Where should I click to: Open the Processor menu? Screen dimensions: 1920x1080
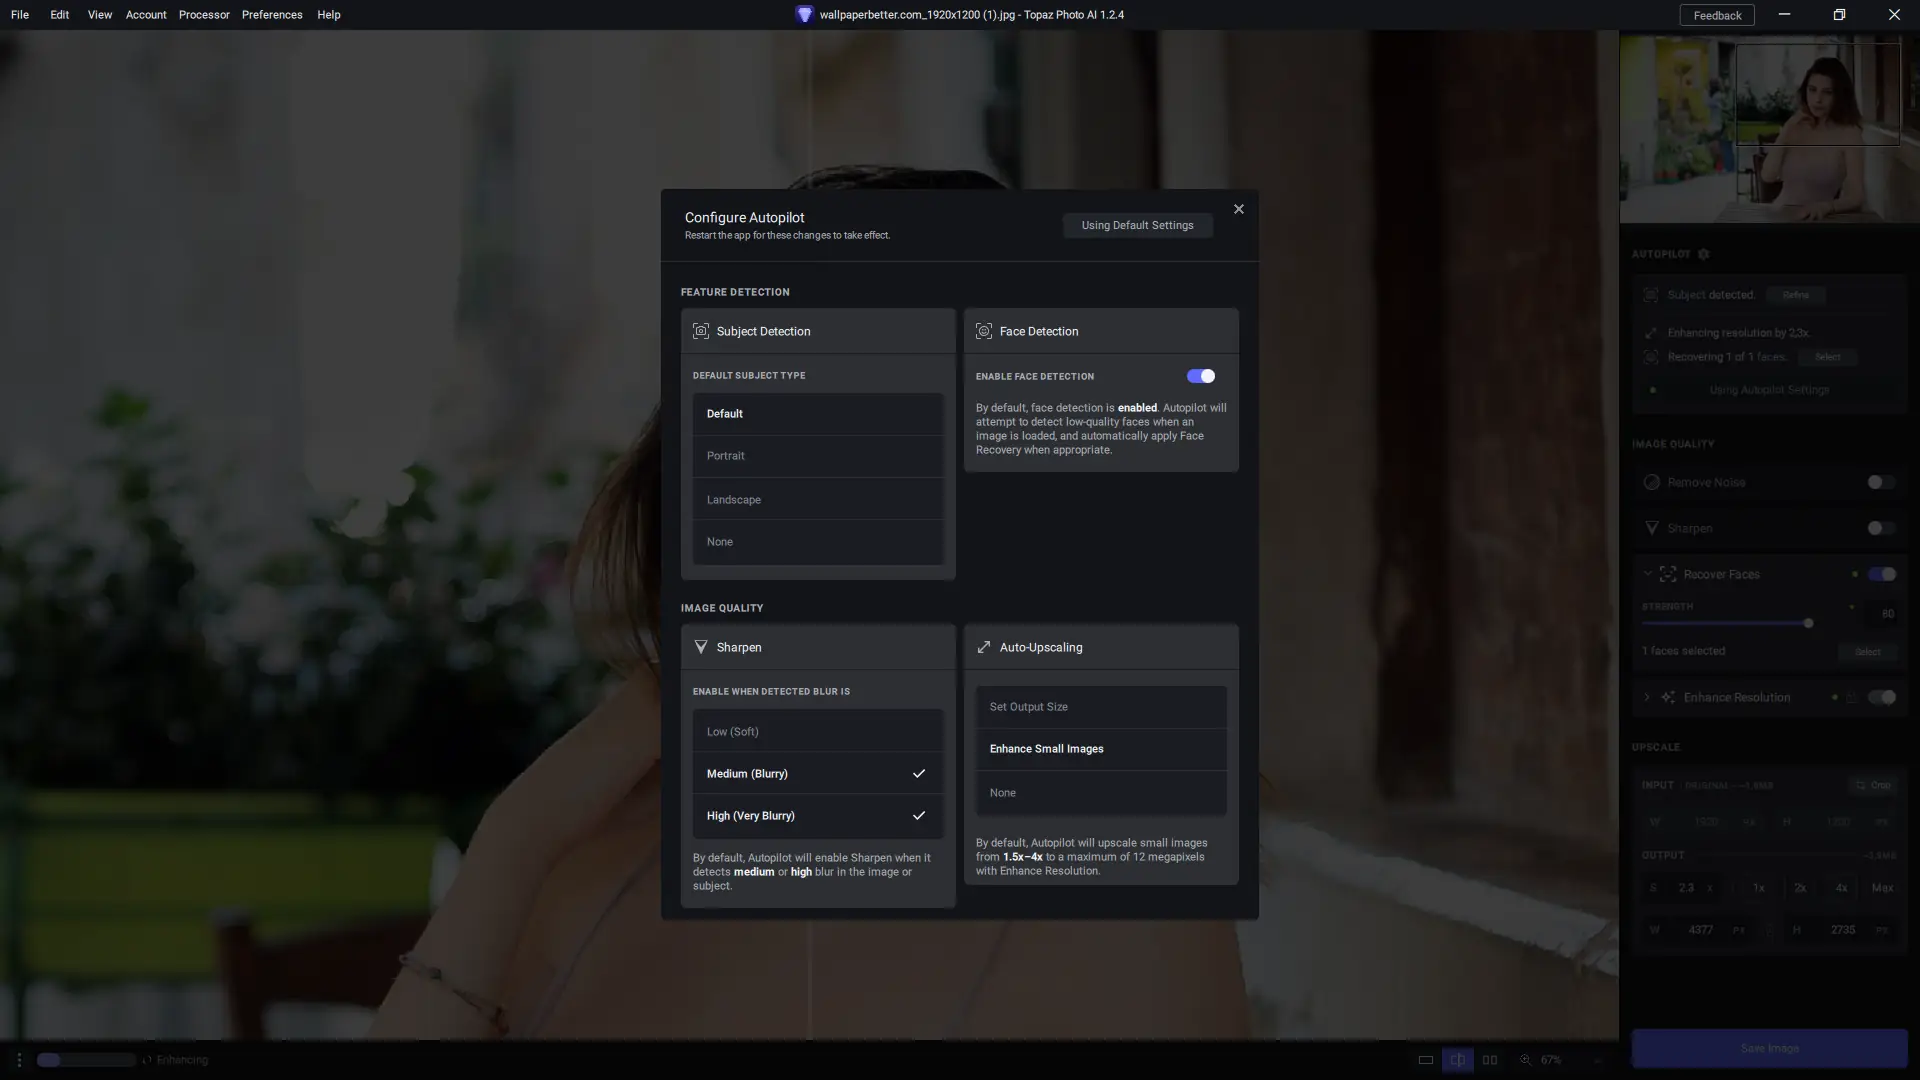[x=204, y=15]
